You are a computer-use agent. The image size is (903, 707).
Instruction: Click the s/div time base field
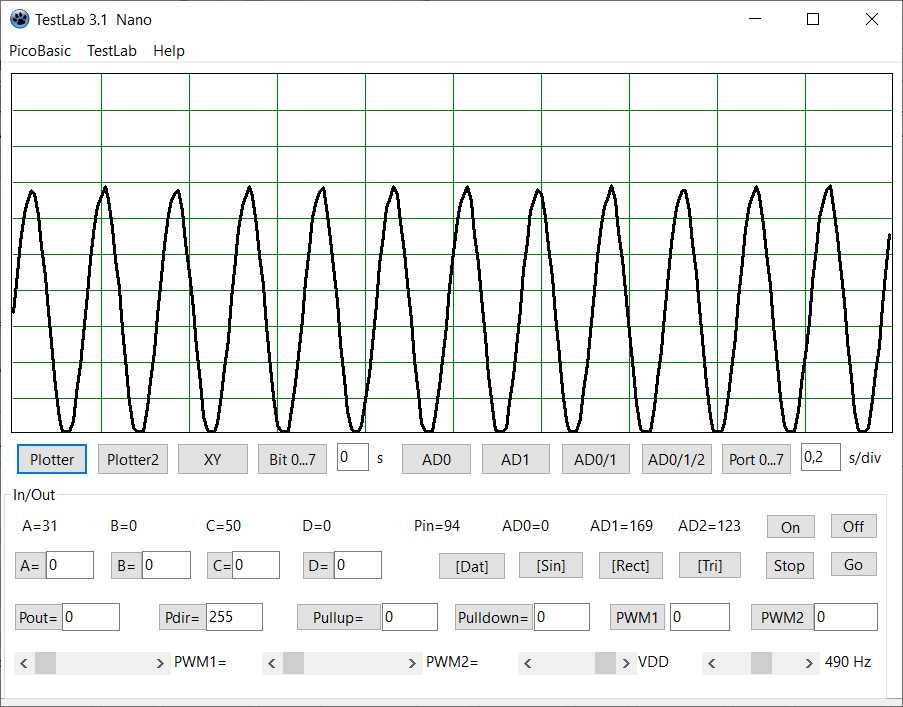coord(820,458)
